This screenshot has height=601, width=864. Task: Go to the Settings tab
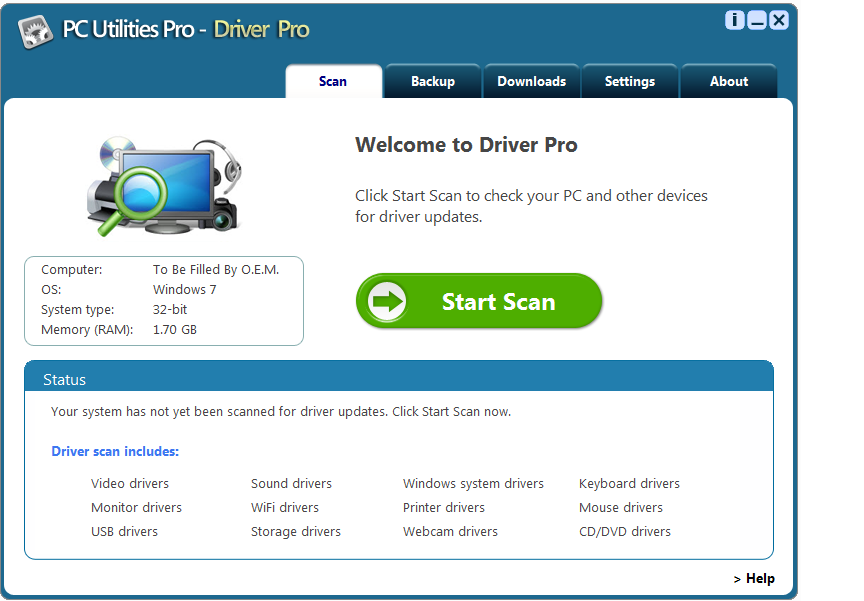click(630, 82)
